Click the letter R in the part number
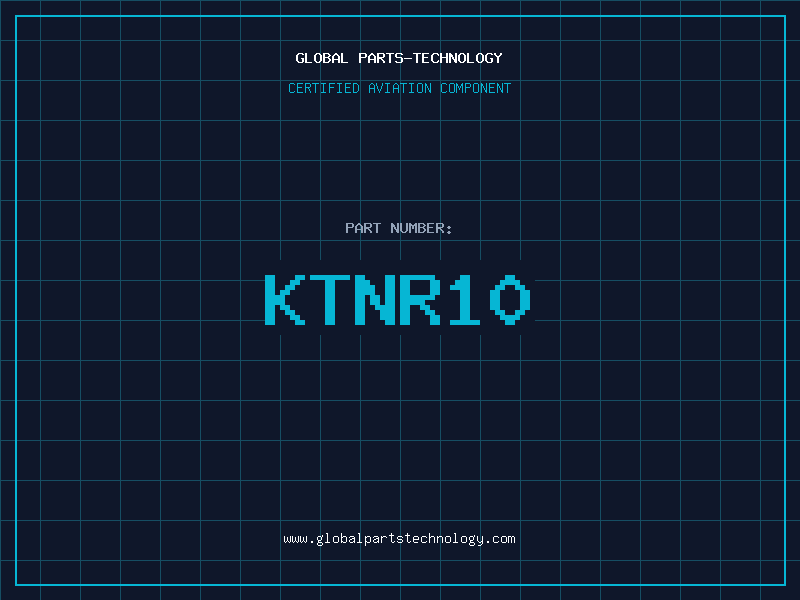Screen dimensions: 800x600 click(x=421, y=299)
